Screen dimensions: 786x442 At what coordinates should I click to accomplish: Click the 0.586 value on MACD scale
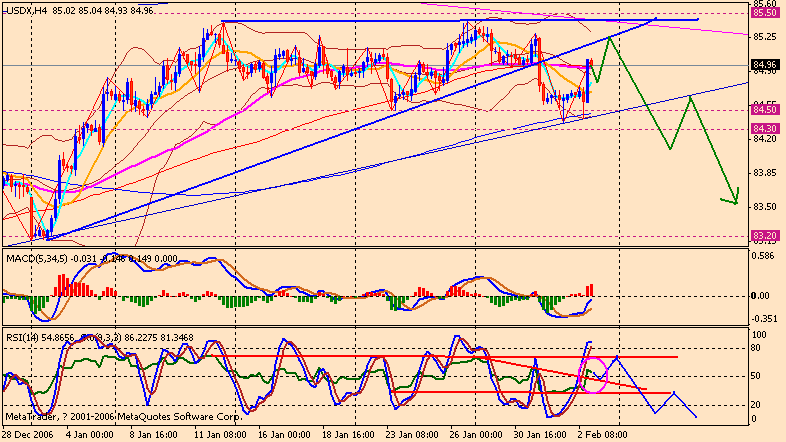(x=765, y=254)
